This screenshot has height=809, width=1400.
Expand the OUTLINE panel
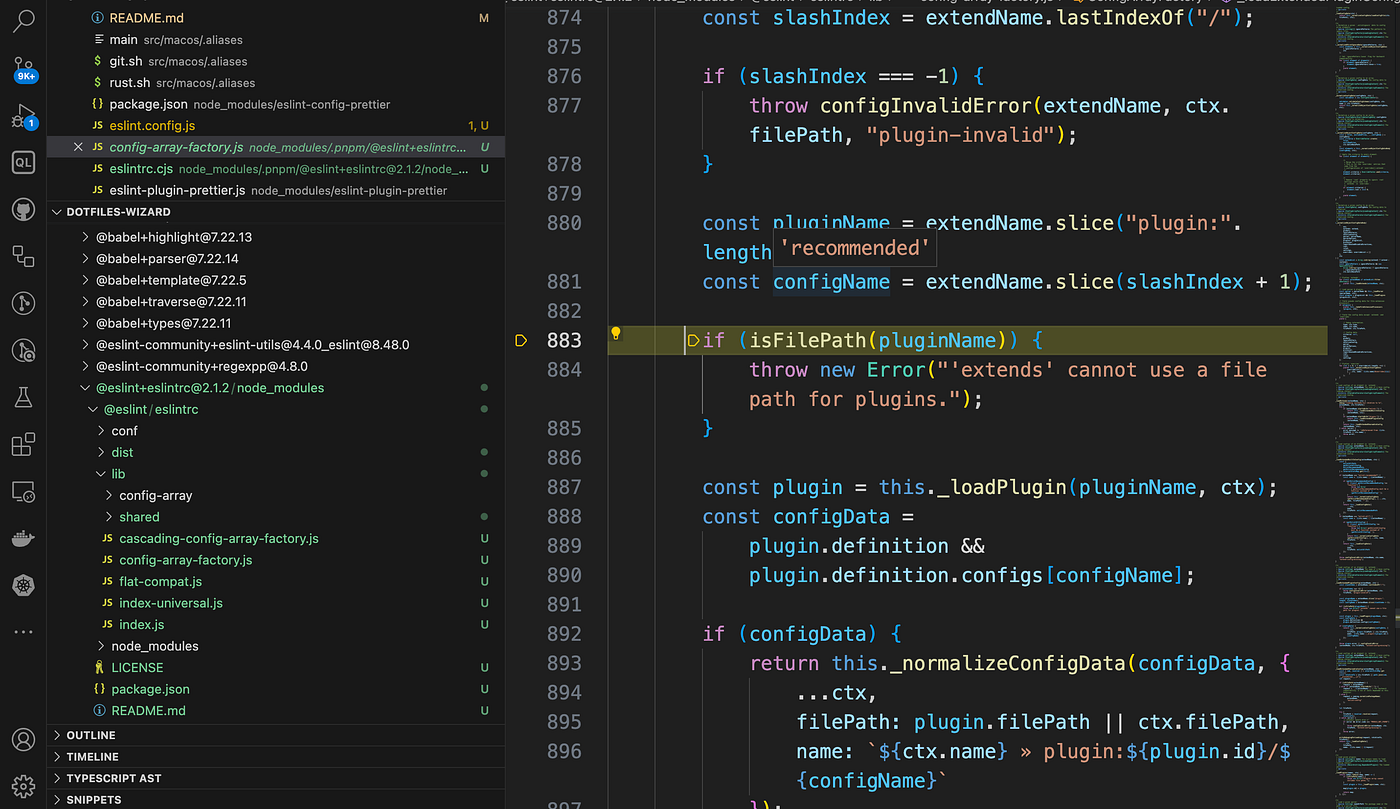tap(91, 735)
